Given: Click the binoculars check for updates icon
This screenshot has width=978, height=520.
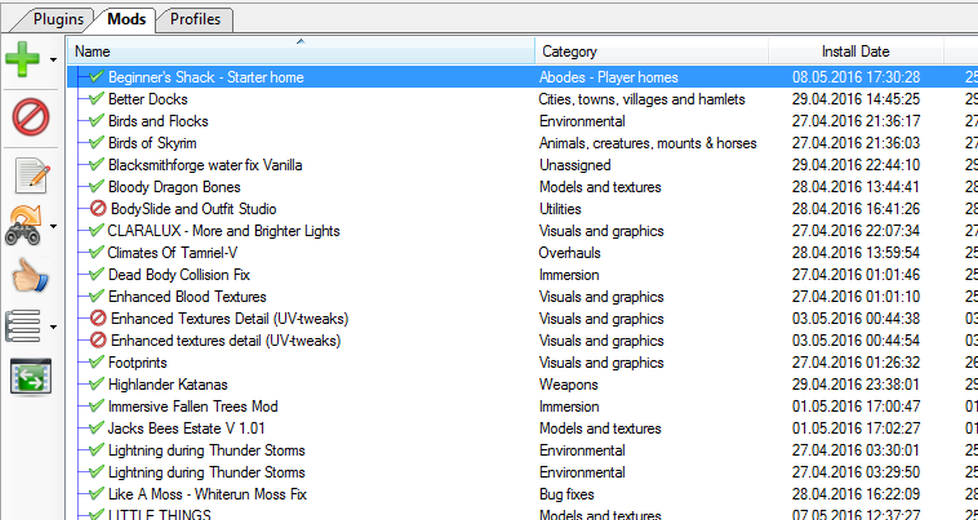Looking at the screenshot, I should 24,226.
